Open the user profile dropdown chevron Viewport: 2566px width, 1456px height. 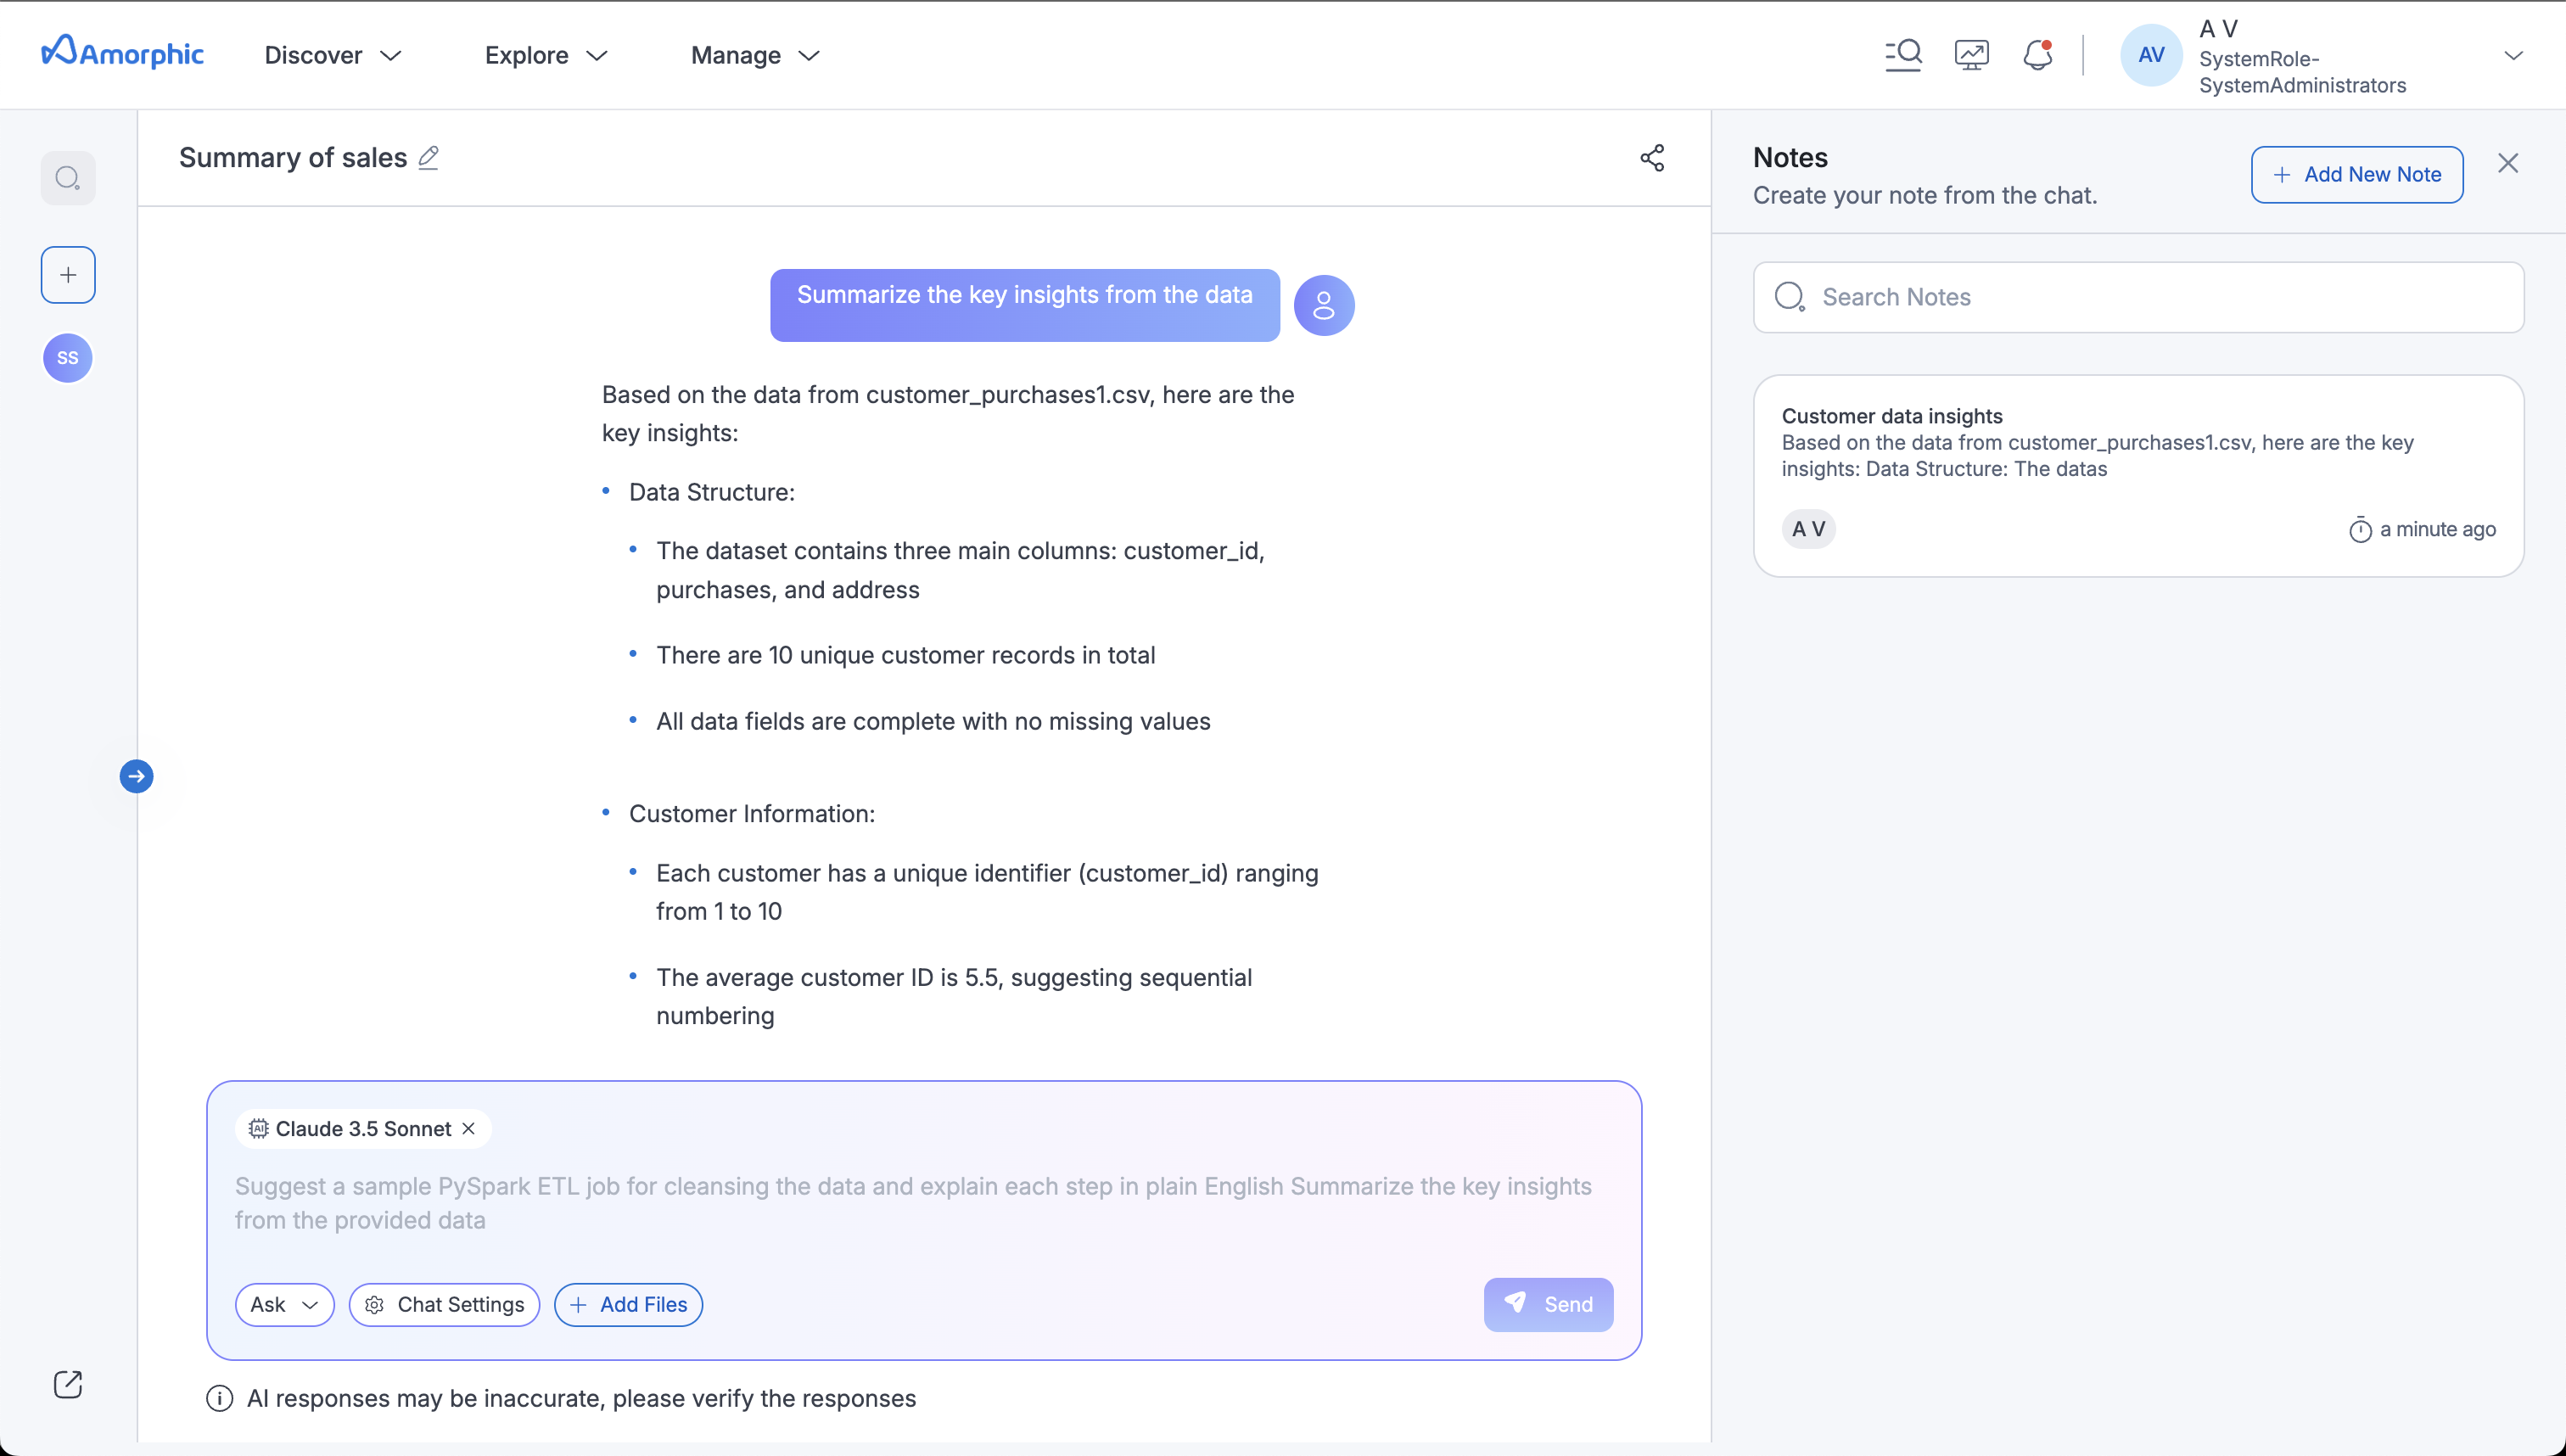click(x=2513, y=55)
